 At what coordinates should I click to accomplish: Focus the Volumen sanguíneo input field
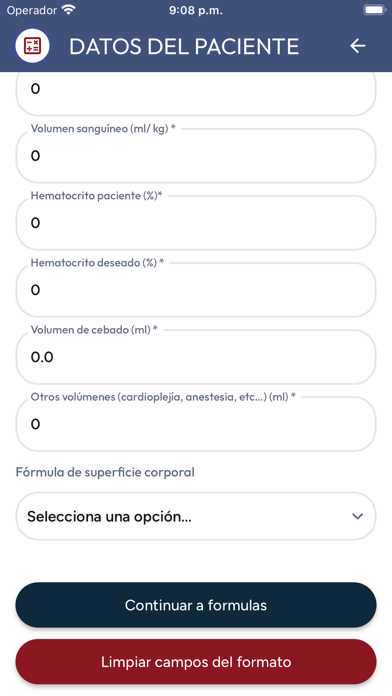point(196,156)
